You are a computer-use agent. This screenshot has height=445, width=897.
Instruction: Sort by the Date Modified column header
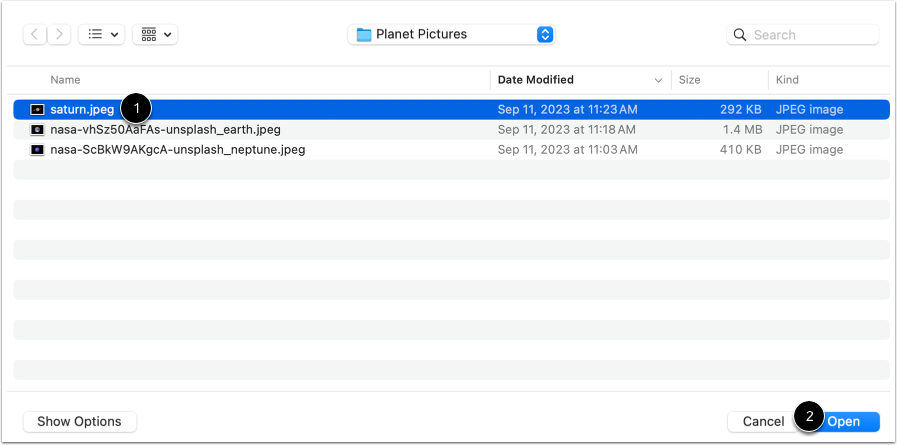535,80
